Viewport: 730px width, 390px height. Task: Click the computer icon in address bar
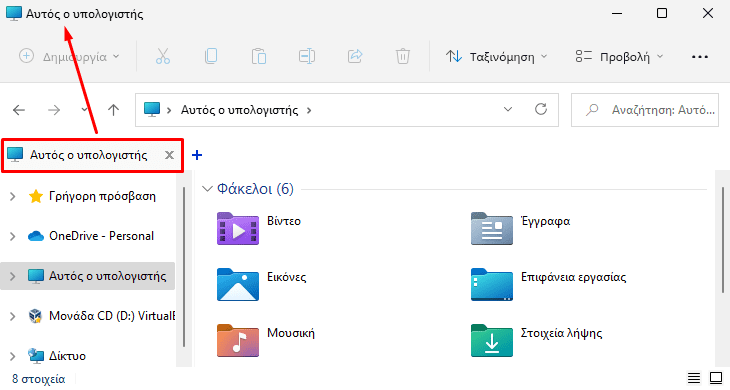coord(152,109)
